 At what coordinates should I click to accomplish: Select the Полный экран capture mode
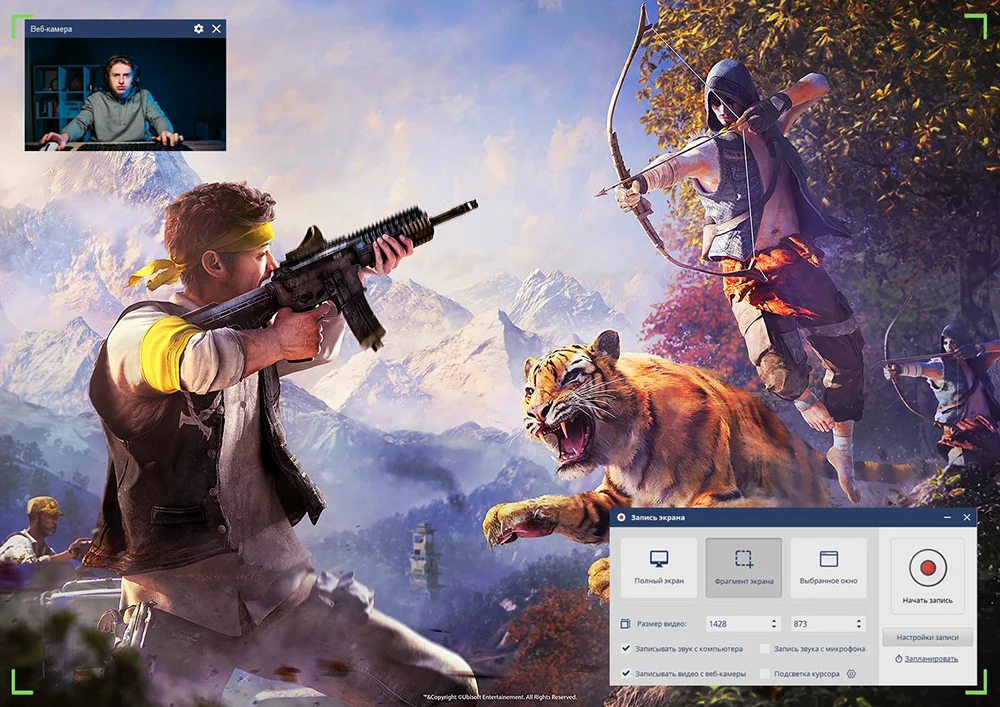tap(658, 567)
